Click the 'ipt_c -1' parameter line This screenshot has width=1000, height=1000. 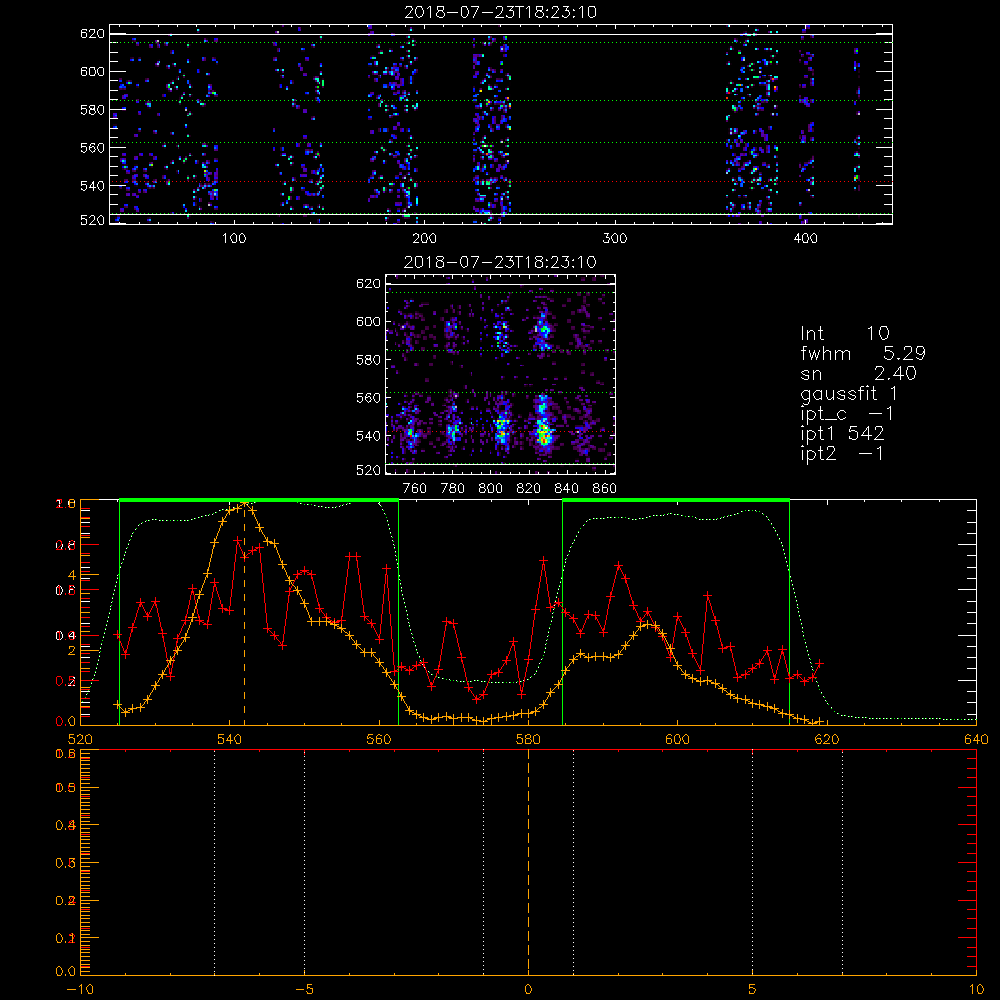coord(848,414)
